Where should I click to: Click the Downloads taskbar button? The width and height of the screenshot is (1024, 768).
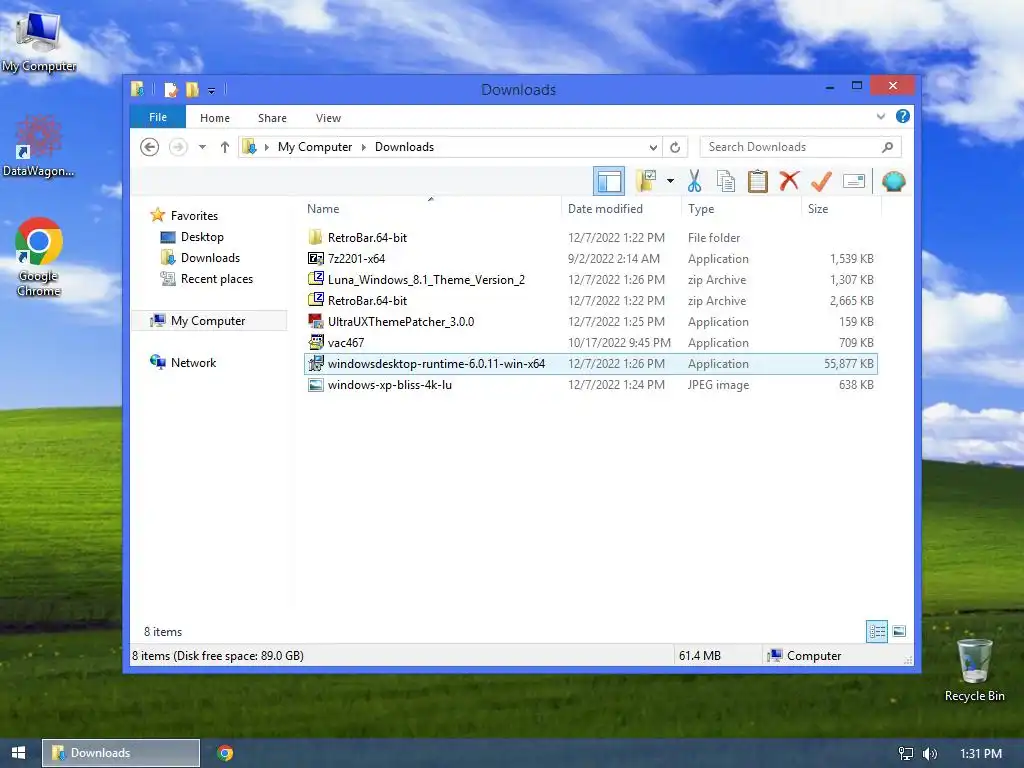[121, 753]
